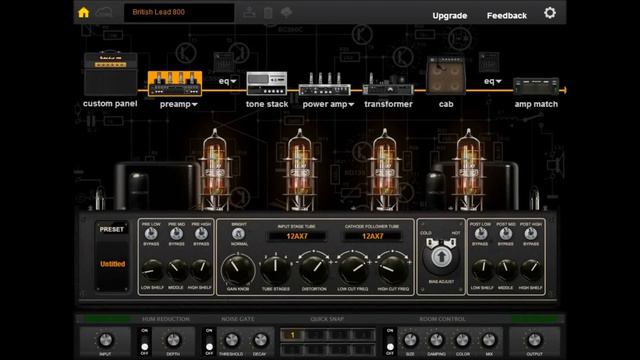
Task: Open settings via the gear icon
Action: (550, 13)
